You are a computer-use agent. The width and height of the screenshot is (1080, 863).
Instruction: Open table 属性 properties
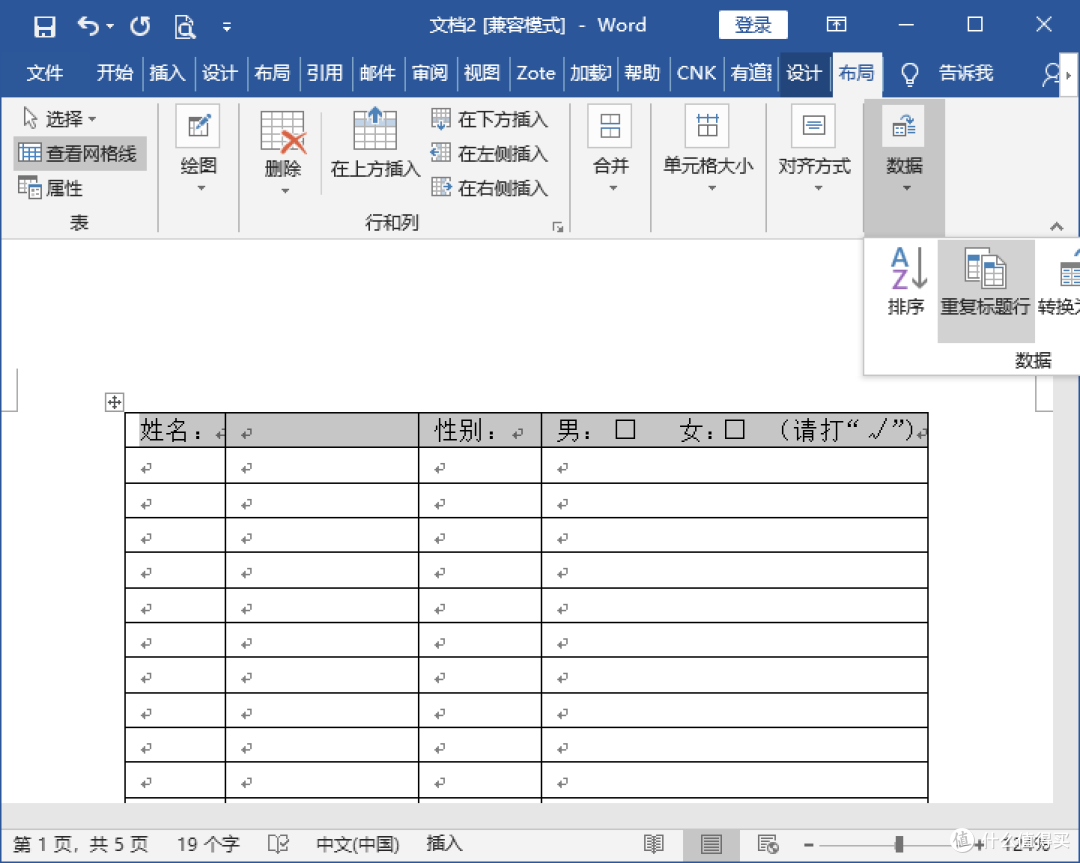51,187
